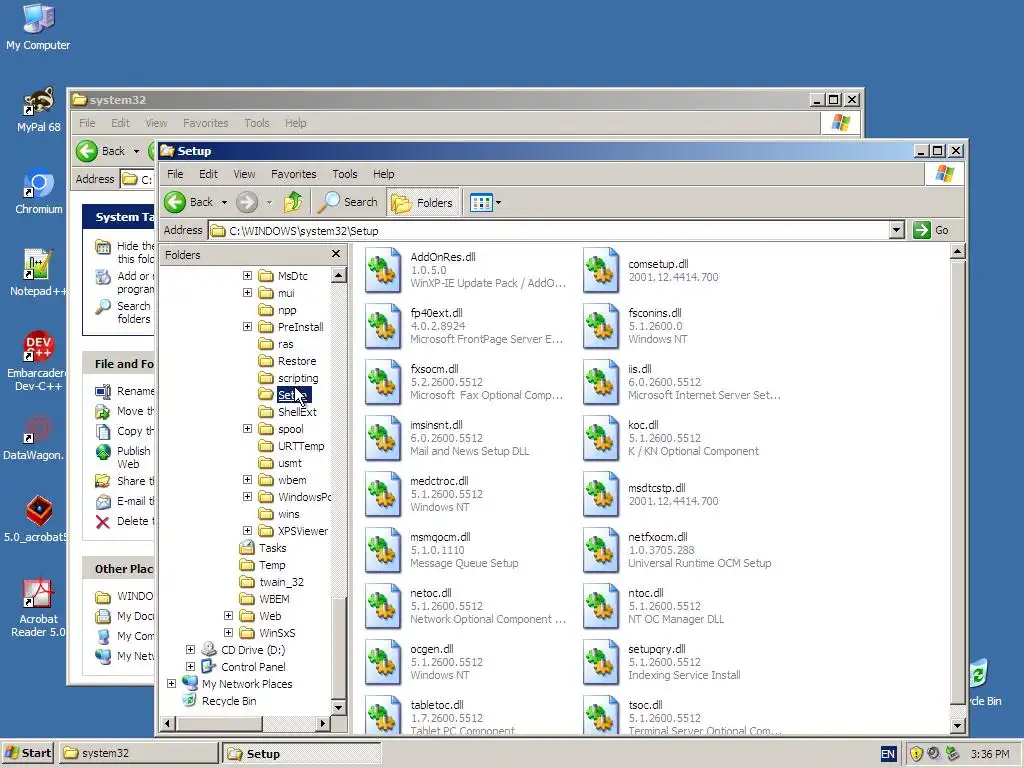Open the Views icon in Setup toolbar

pos(481,202)
